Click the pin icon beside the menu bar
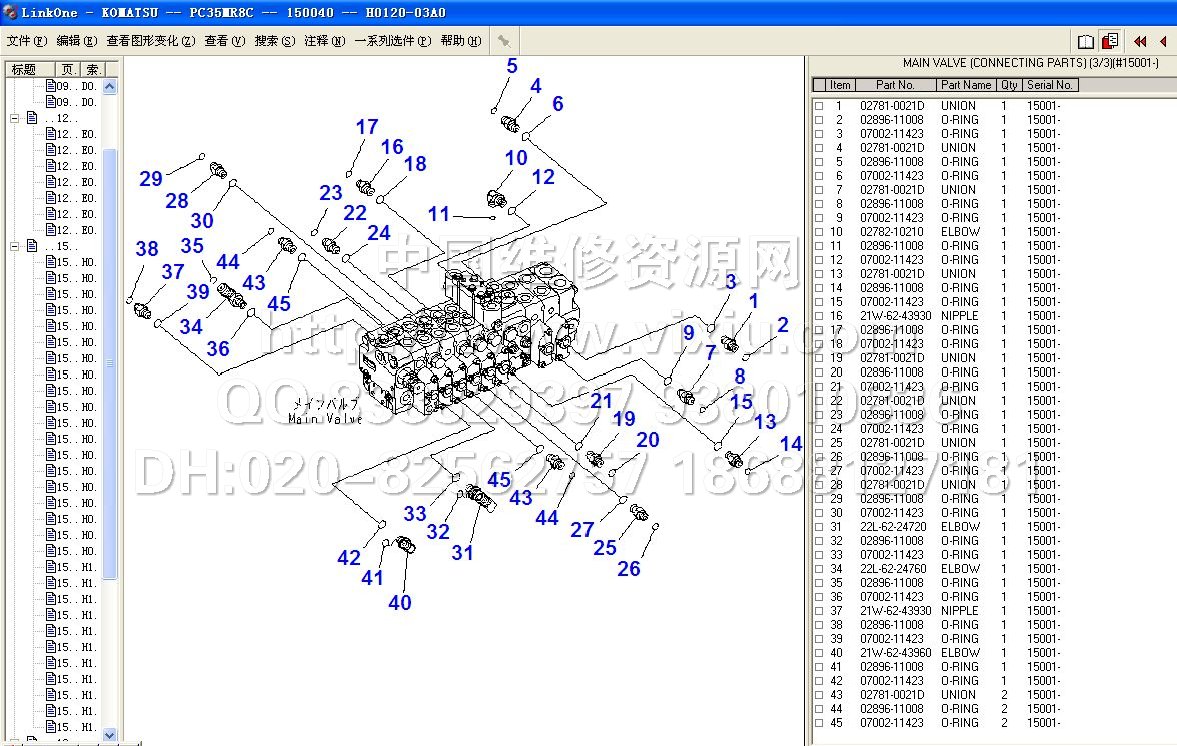Viewport: 1177px width, 746px height. [505, 41]
